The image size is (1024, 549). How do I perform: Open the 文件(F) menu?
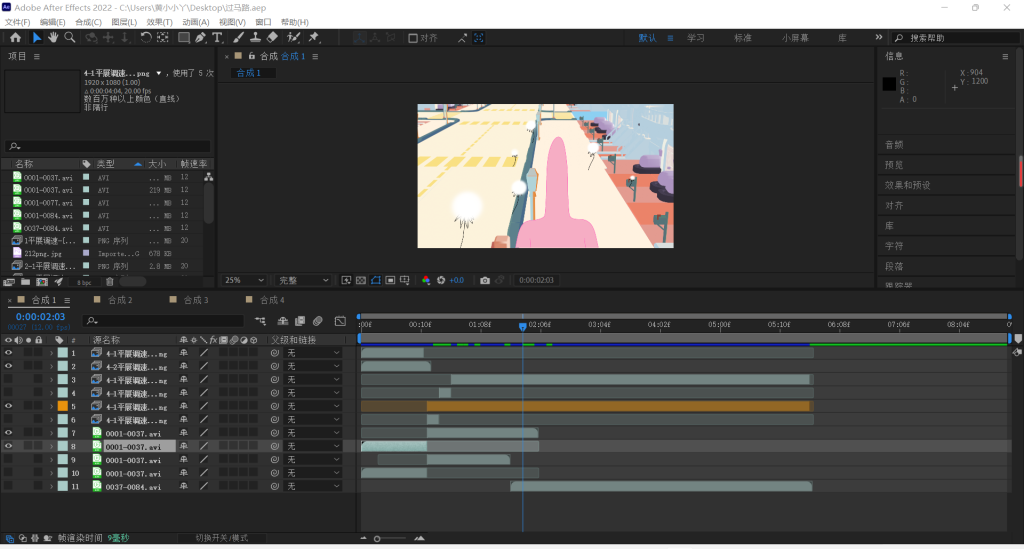17,22
